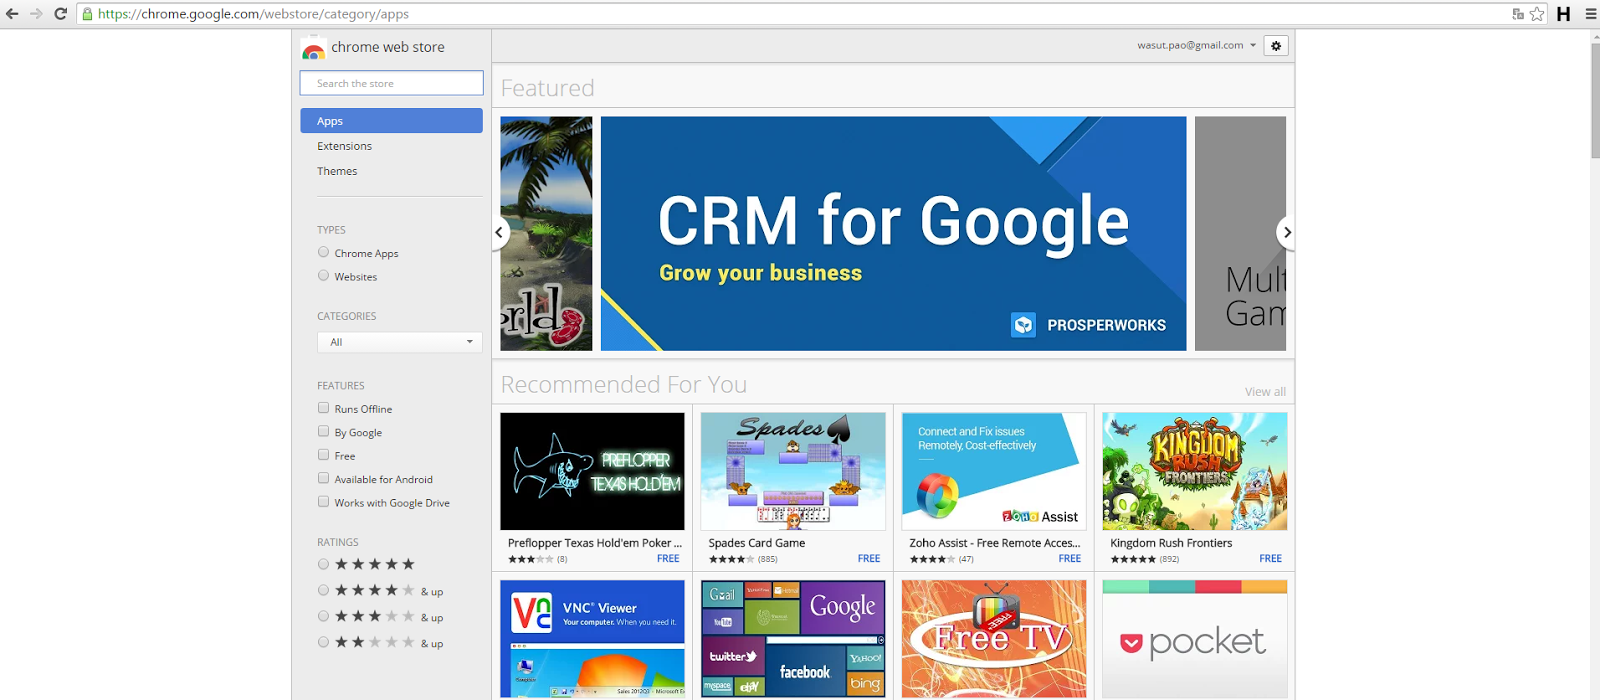This screenshot has width=1600, height=700.
Task: Select the Apps section
Action: [391, 121]
